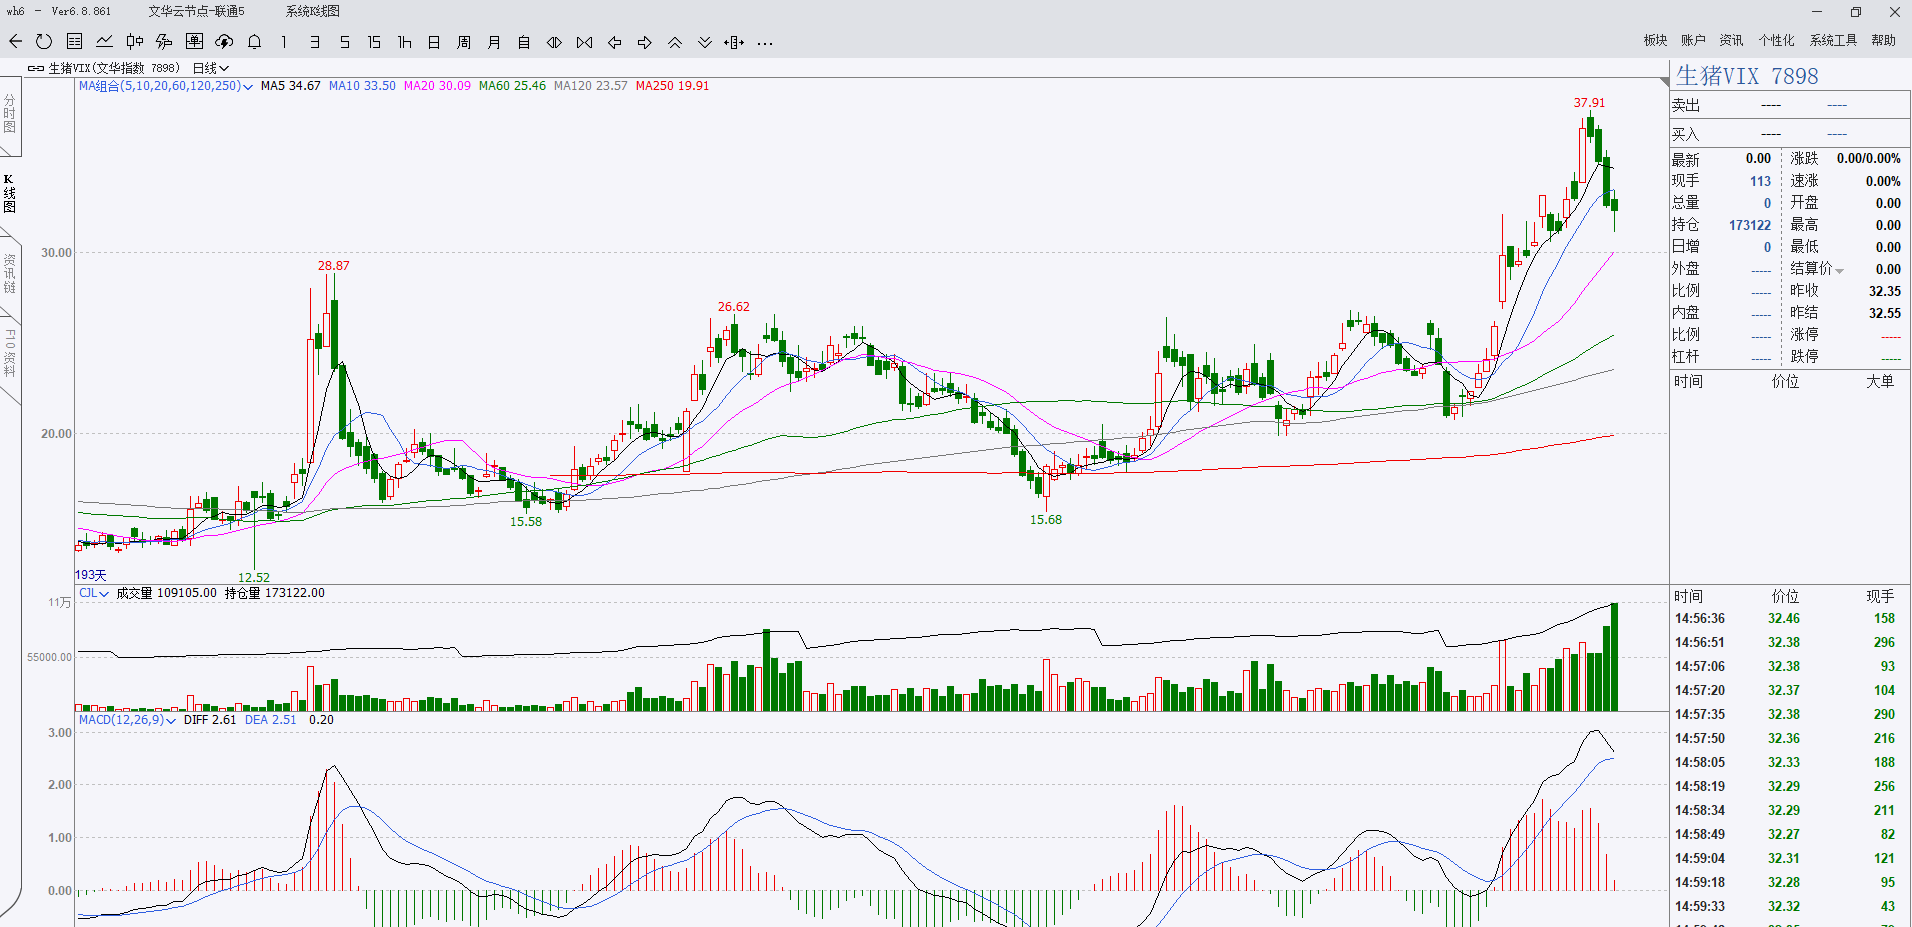Viewport: 1912px width, 927px height.
Task: Open the 系统工具 menu
Action: (x=1833, y=40)
